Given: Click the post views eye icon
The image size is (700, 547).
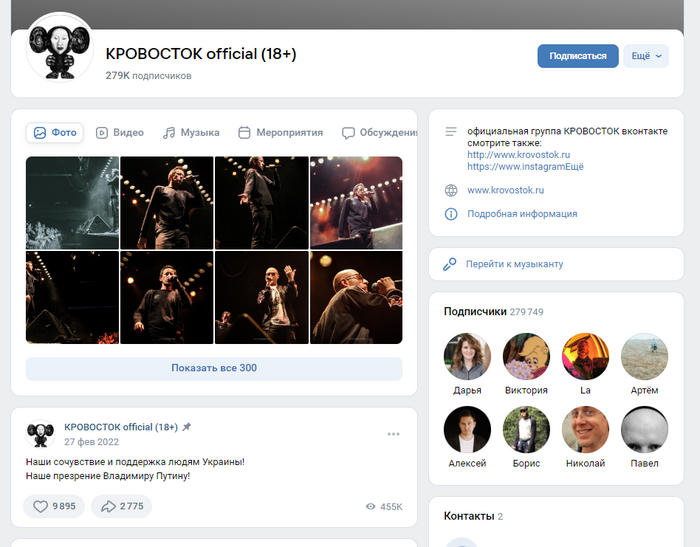Looking at the screenshot, I should coord(371,506).
